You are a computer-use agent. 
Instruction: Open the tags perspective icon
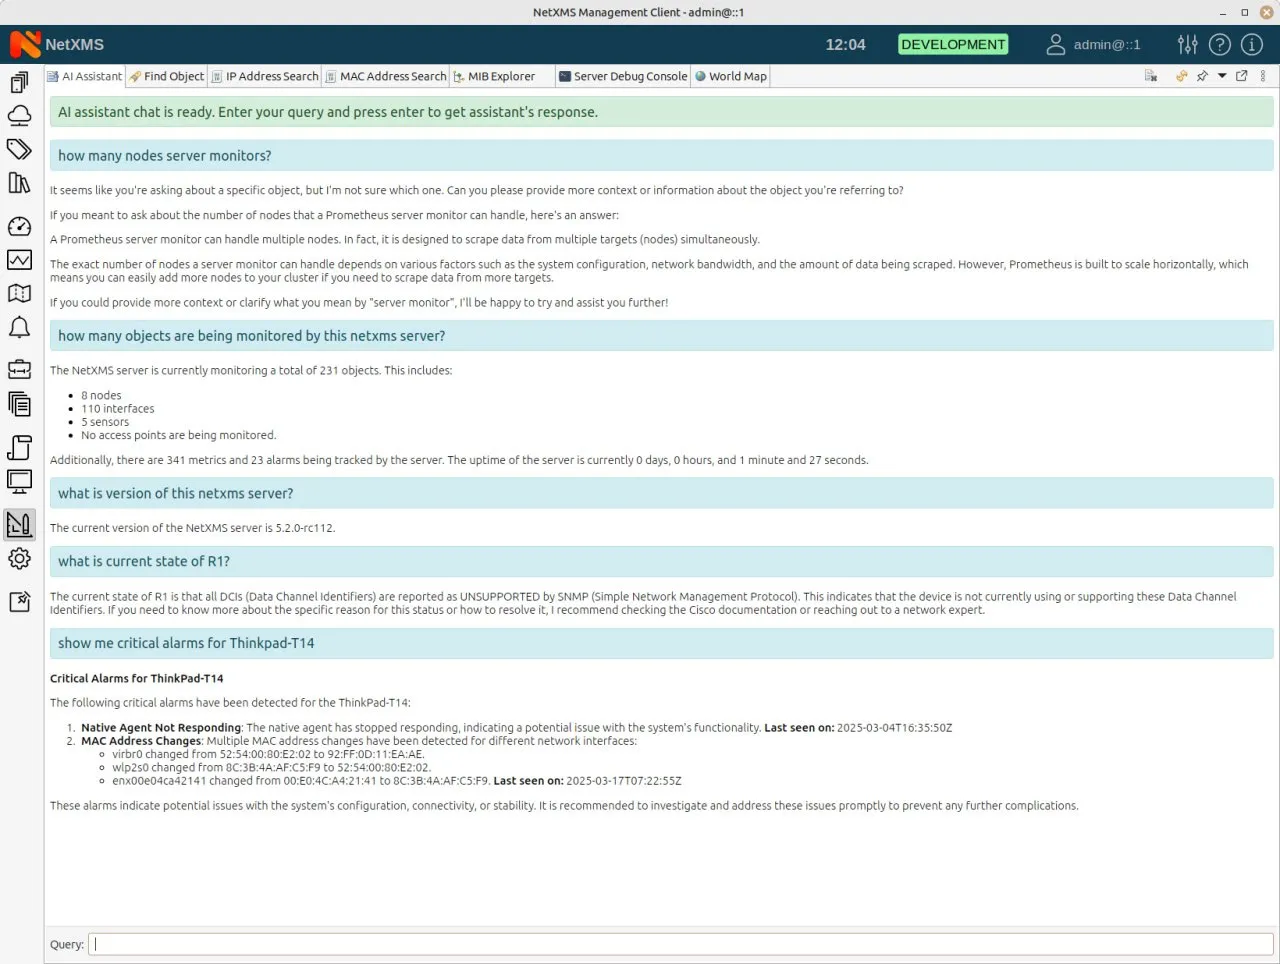coord(20,149)
